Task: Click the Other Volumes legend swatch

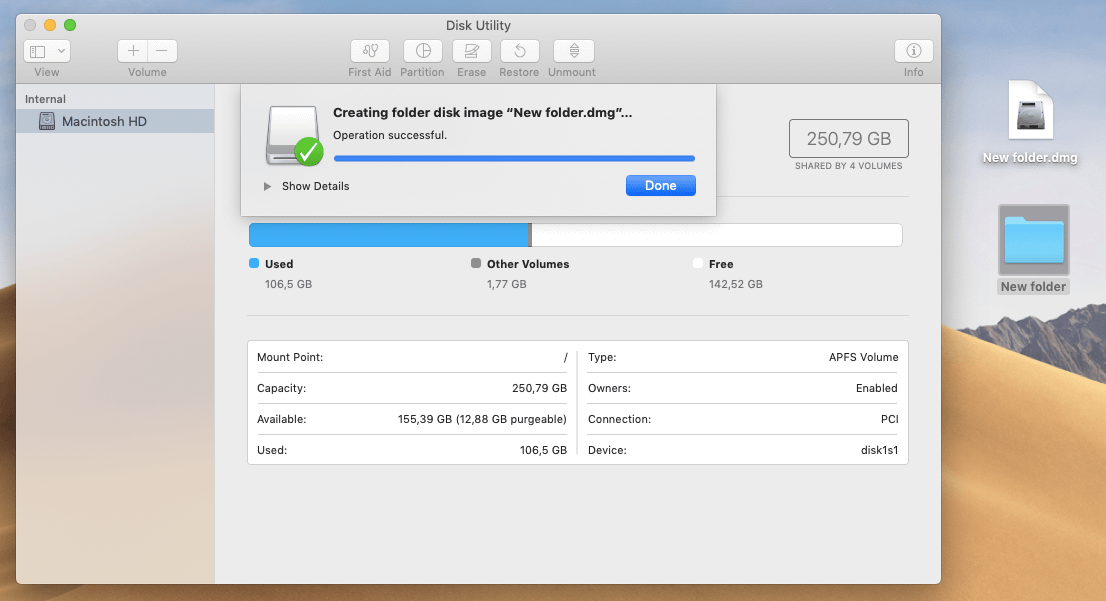Action: [x=475, y=263]
